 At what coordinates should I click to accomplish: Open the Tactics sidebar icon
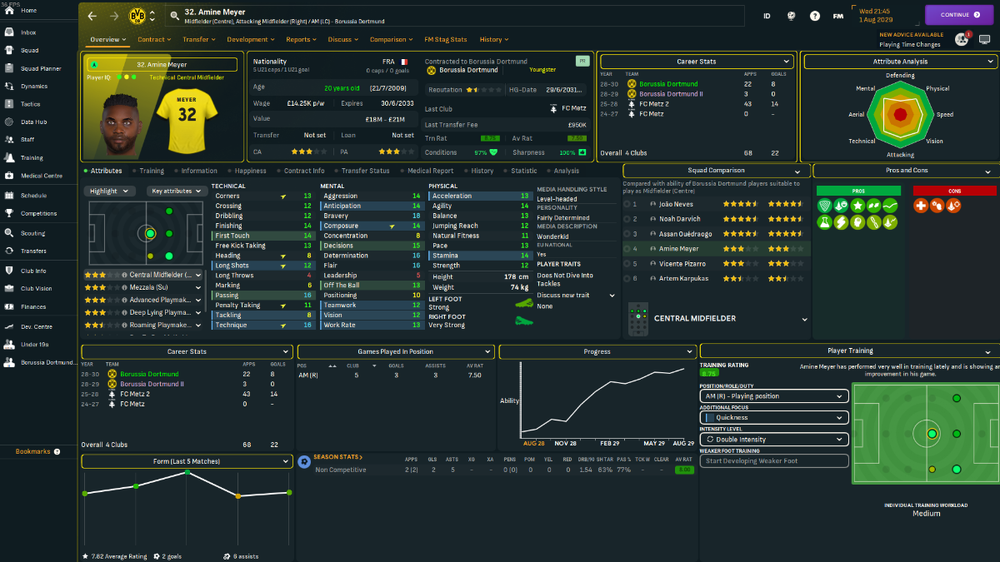[9, 104]
